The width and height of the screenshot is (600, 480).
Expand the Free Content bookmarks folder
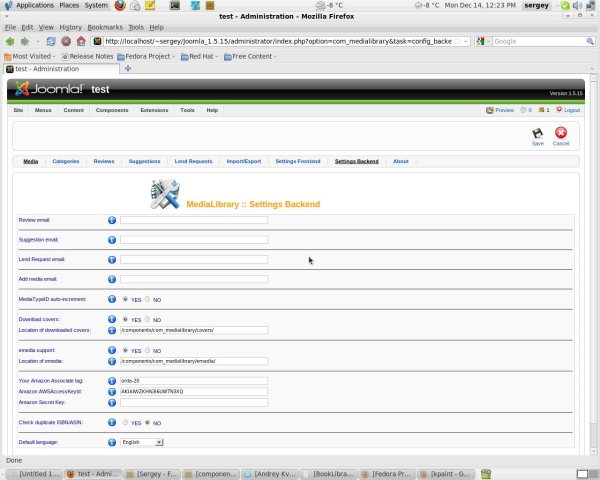[250, 57]
